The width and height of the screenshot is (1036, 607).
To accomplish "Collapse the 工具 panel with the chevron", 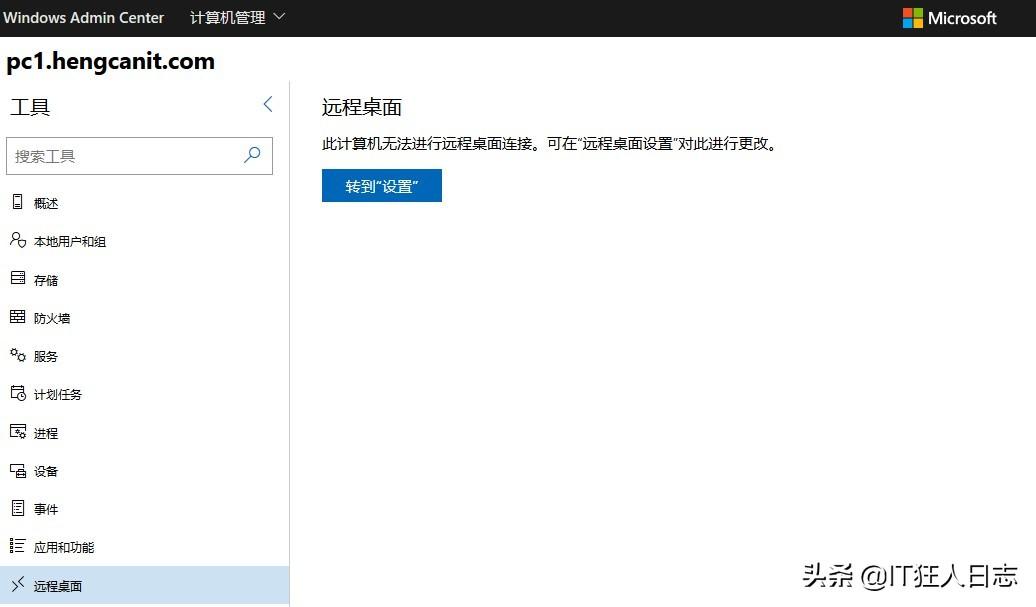I will (268, 104).
